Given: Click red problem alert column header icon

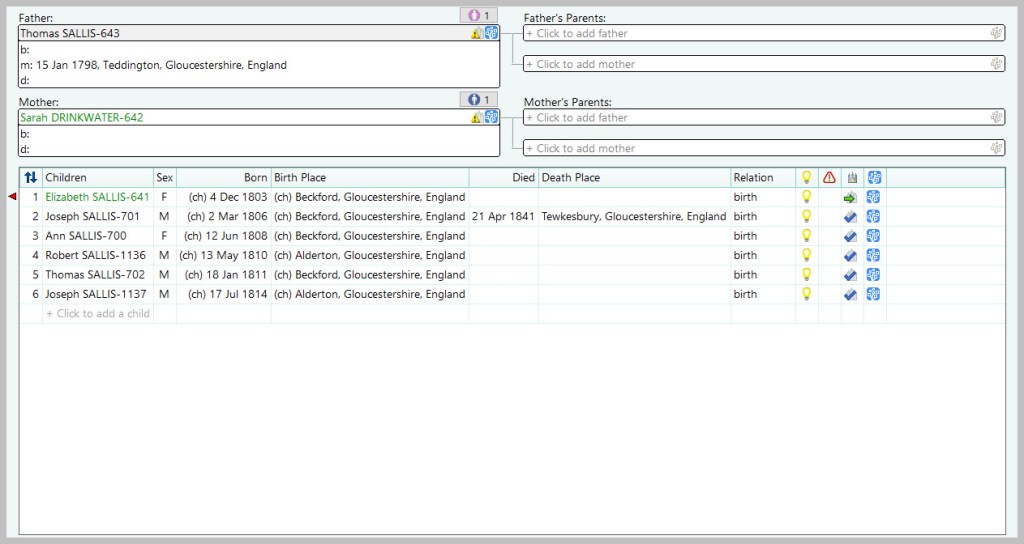Looking at the screenshot, I should pyautogui.click(x=829, y=178).
